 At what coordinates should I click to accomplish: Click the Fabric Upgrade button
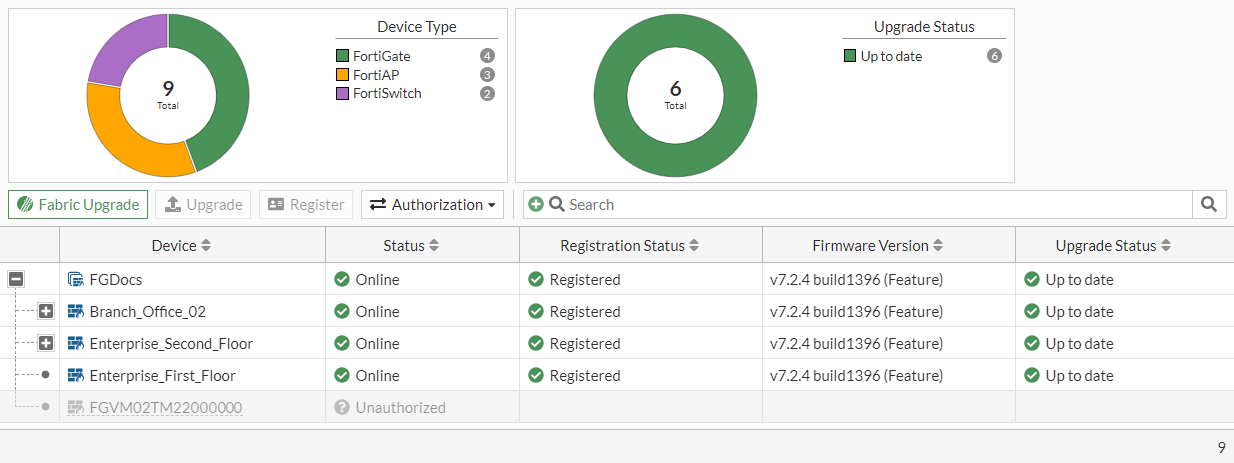pyautogui.click(x=78, y=205)
